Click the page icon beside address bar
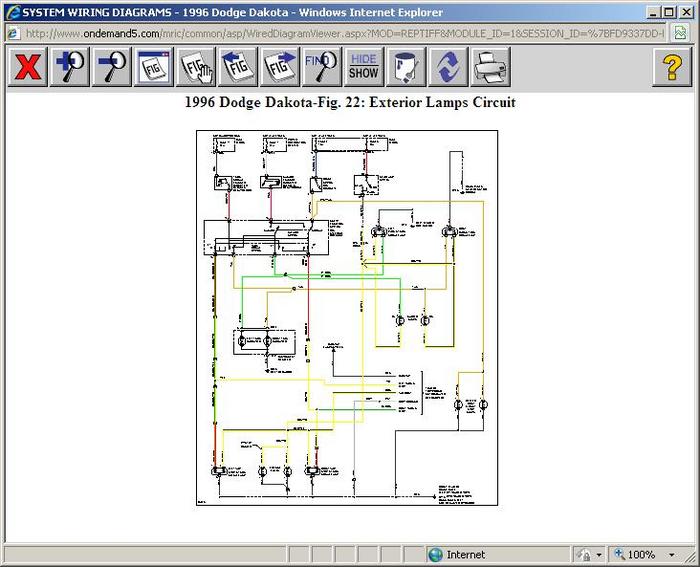Image resolution: width=700 pixels, height=567 pixels. 680,33
